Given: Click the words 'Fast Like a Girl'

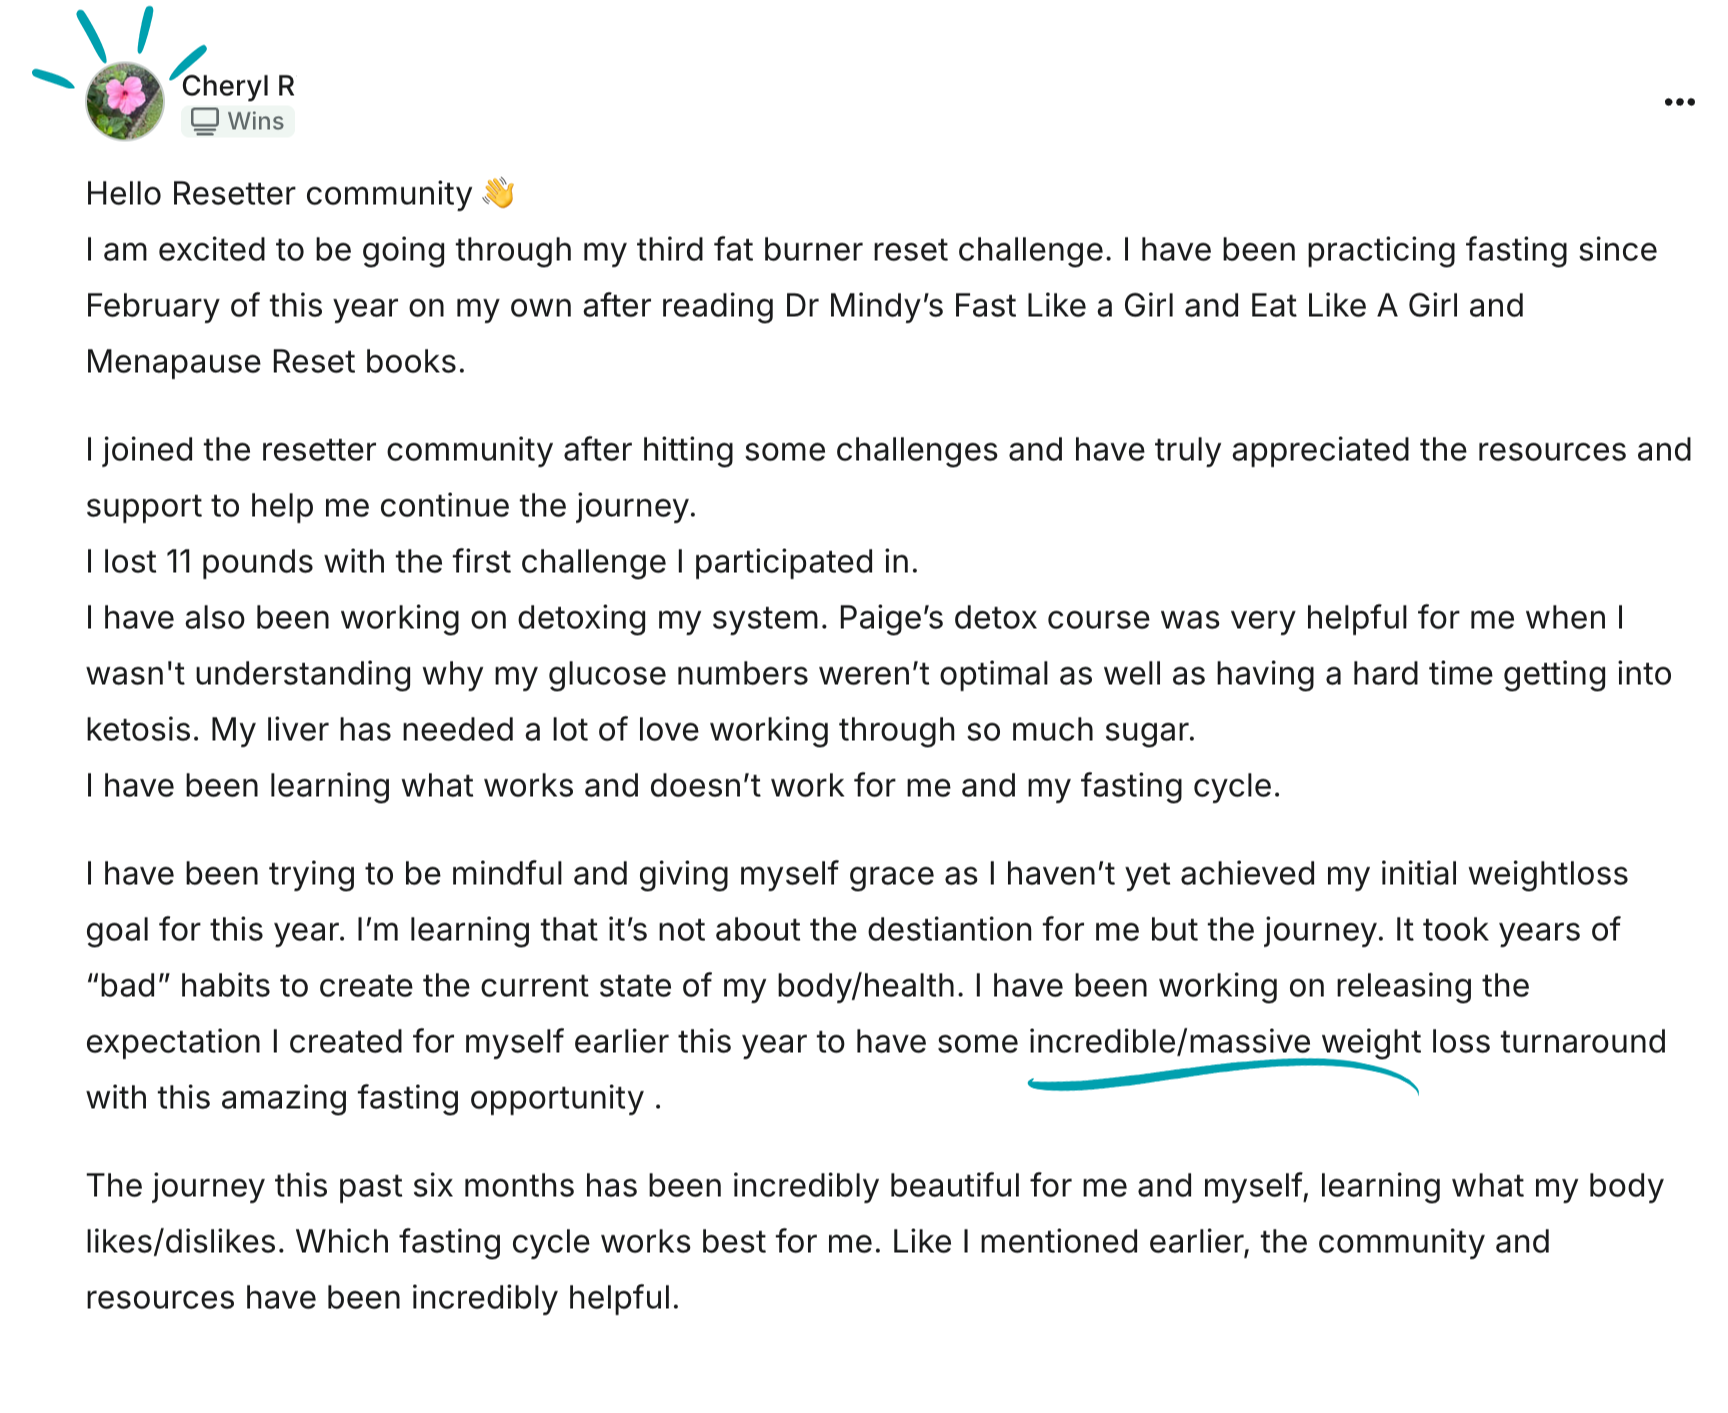Looking at the screenshot, I should click(1033, 306).
